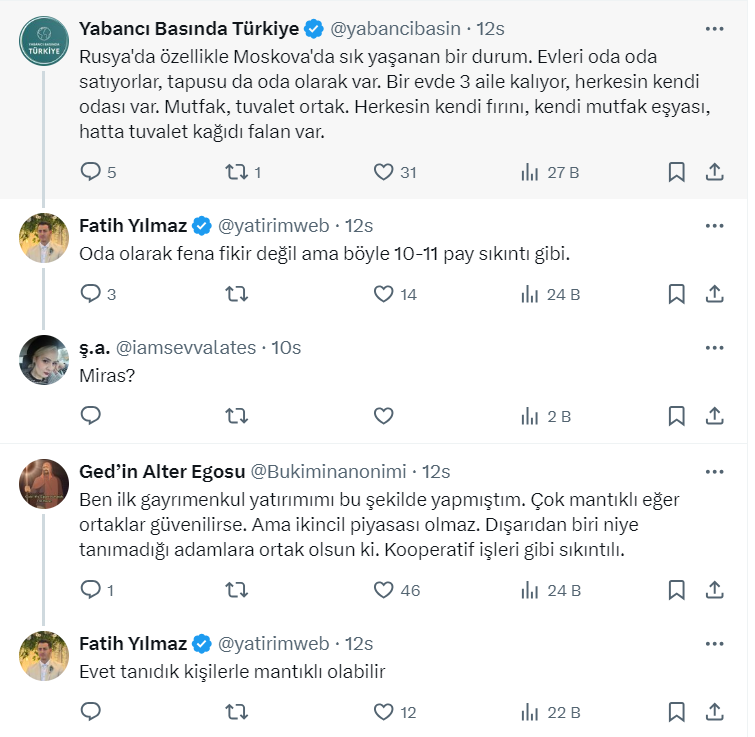Share the Yabancı Basında Türkiye tweet
755x737 pixels.
point(715,172)
